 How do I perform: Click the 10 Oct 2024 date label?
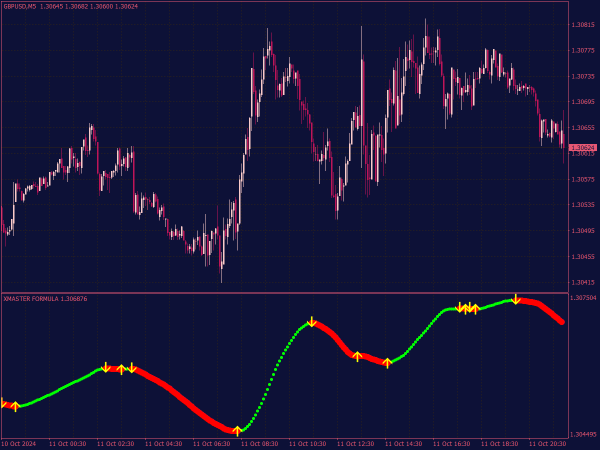tap(18, 443)
